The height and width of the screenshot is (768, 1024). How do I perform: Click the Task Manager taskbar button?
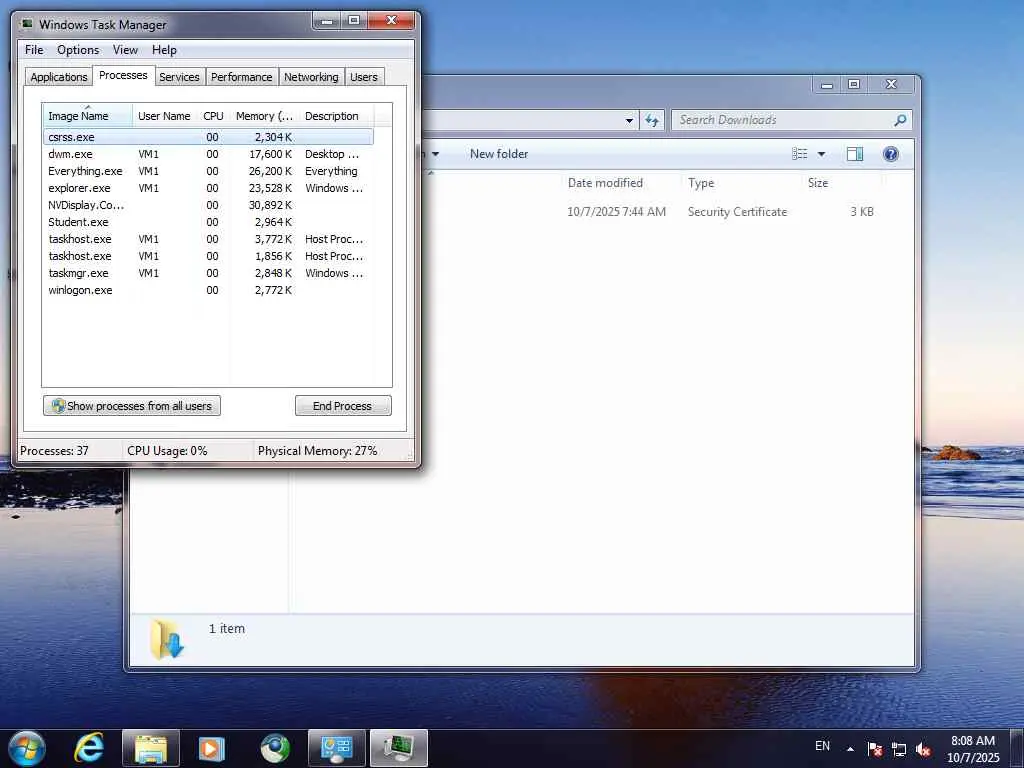point(398,748)
